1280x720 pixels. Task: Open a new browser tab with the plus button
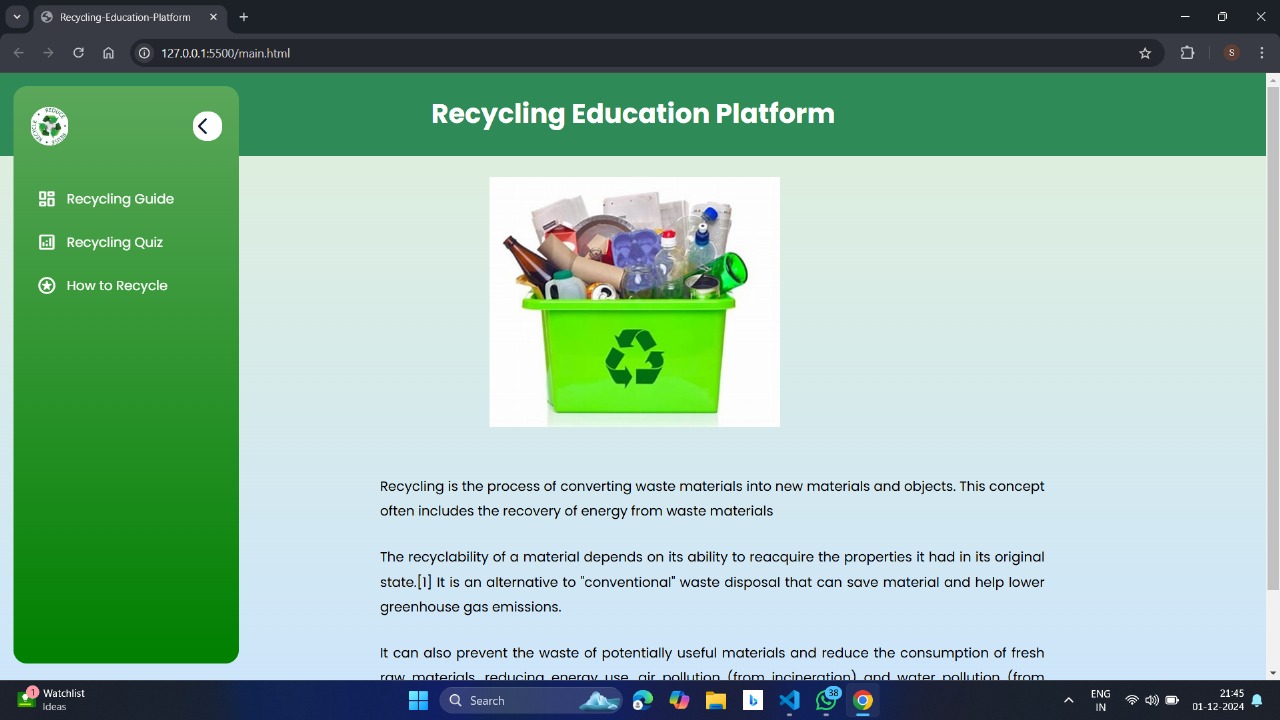point(243,17)
